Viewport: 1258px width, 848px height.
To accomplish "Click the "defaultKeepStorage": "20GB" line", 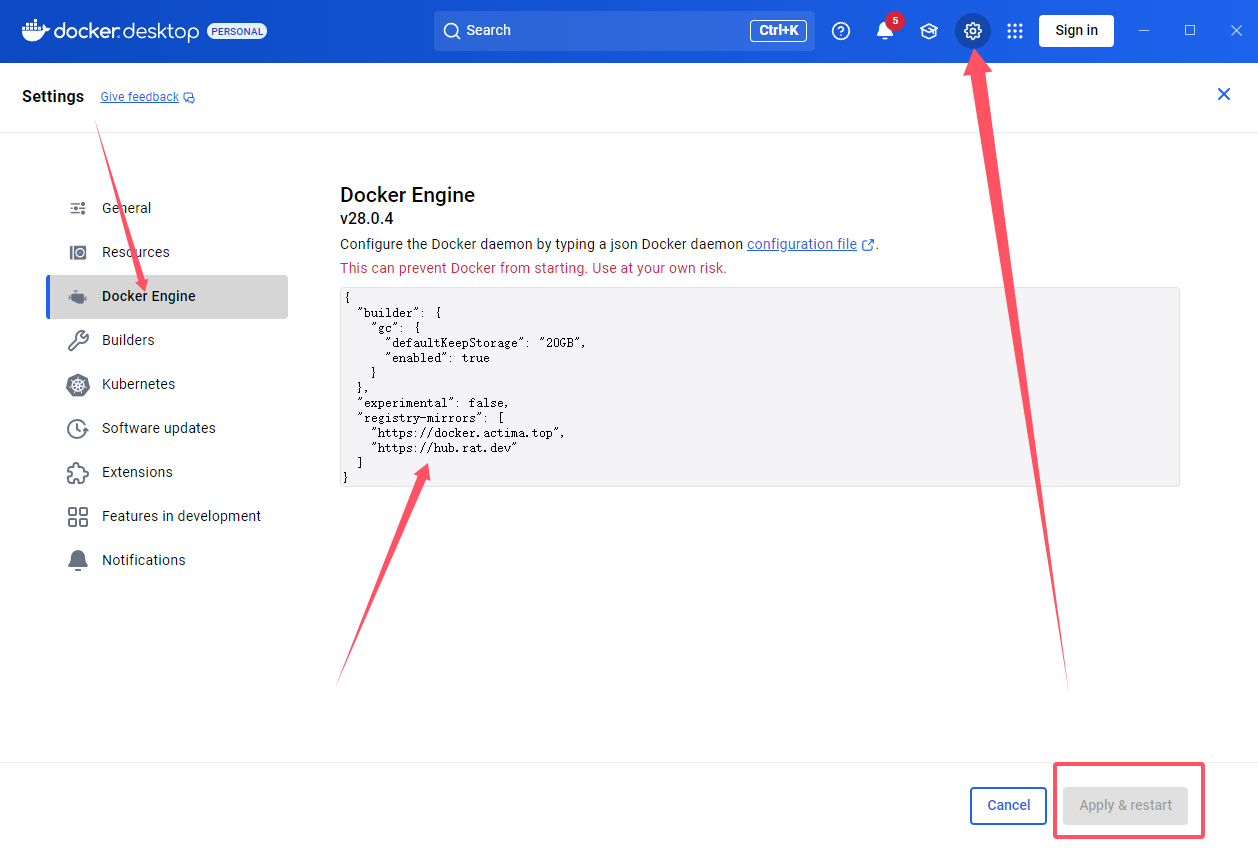I will coord(485,343).
